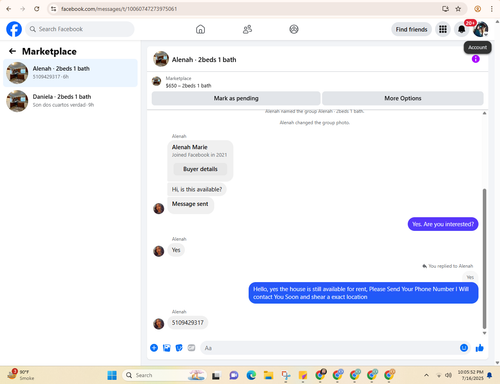This screenshot has height=384, width=500.
Task: Open the Groups icon in top navigation
Action: pos(294,29)
